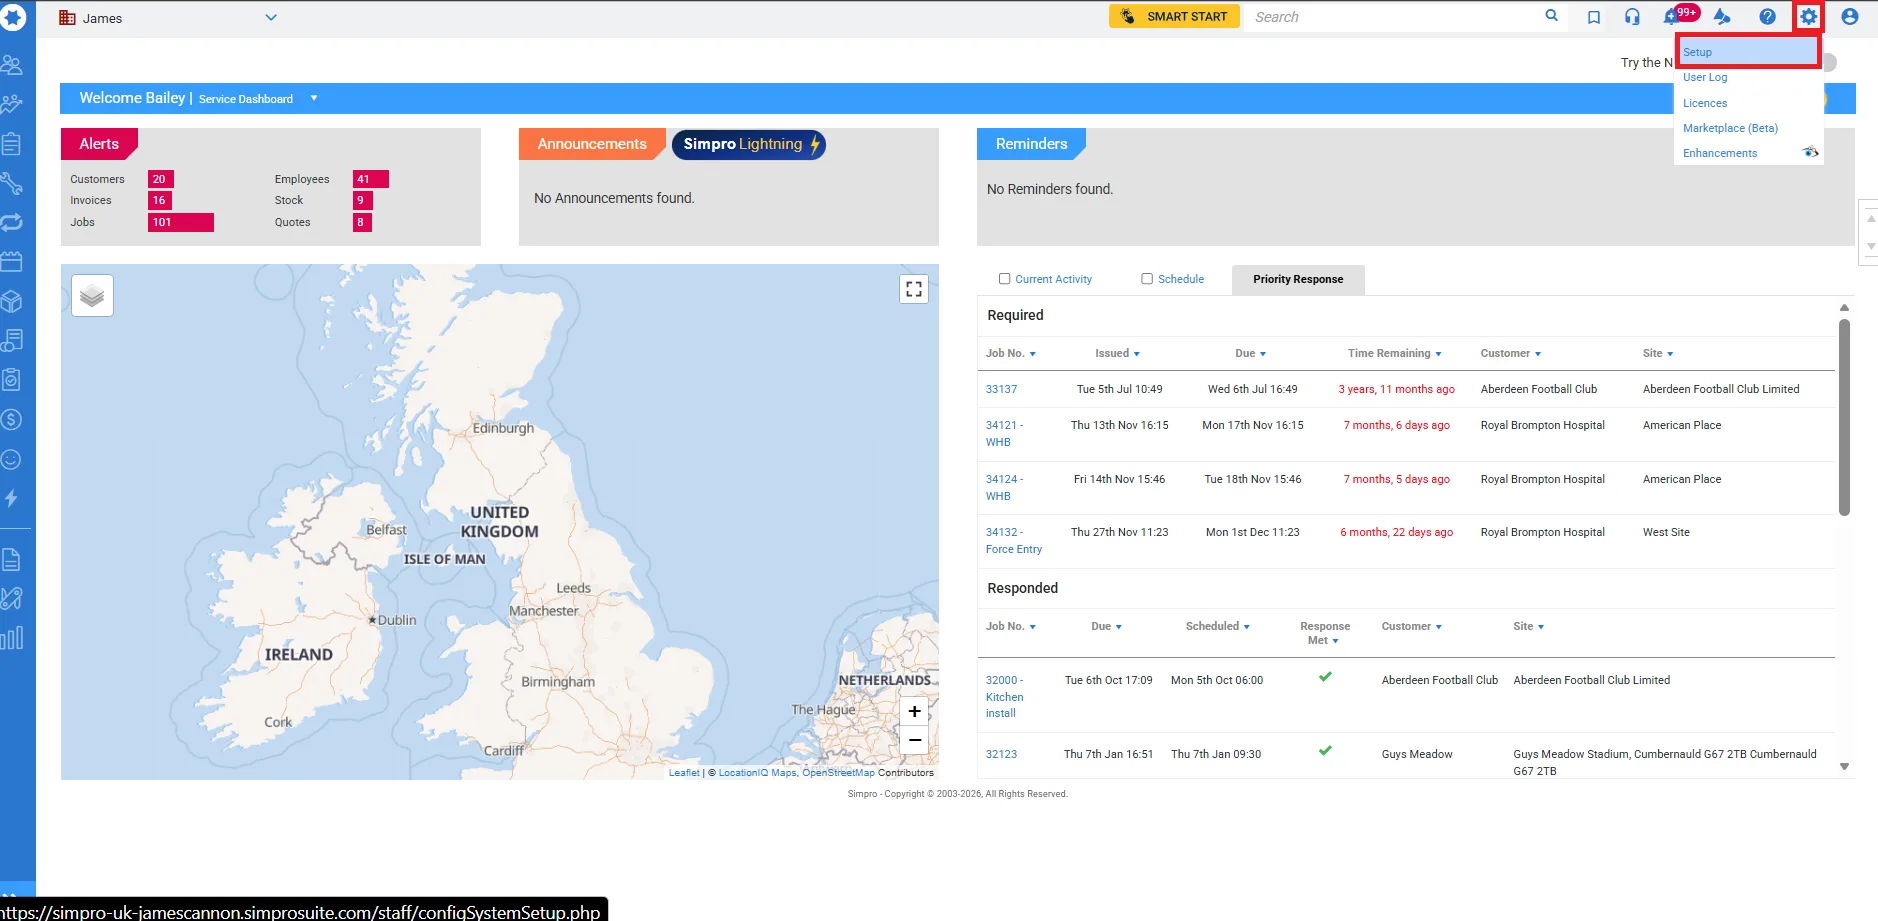This screenshot has height=921, width=1878.
Task: Zoom out on the map
Action: pos(914,740)
